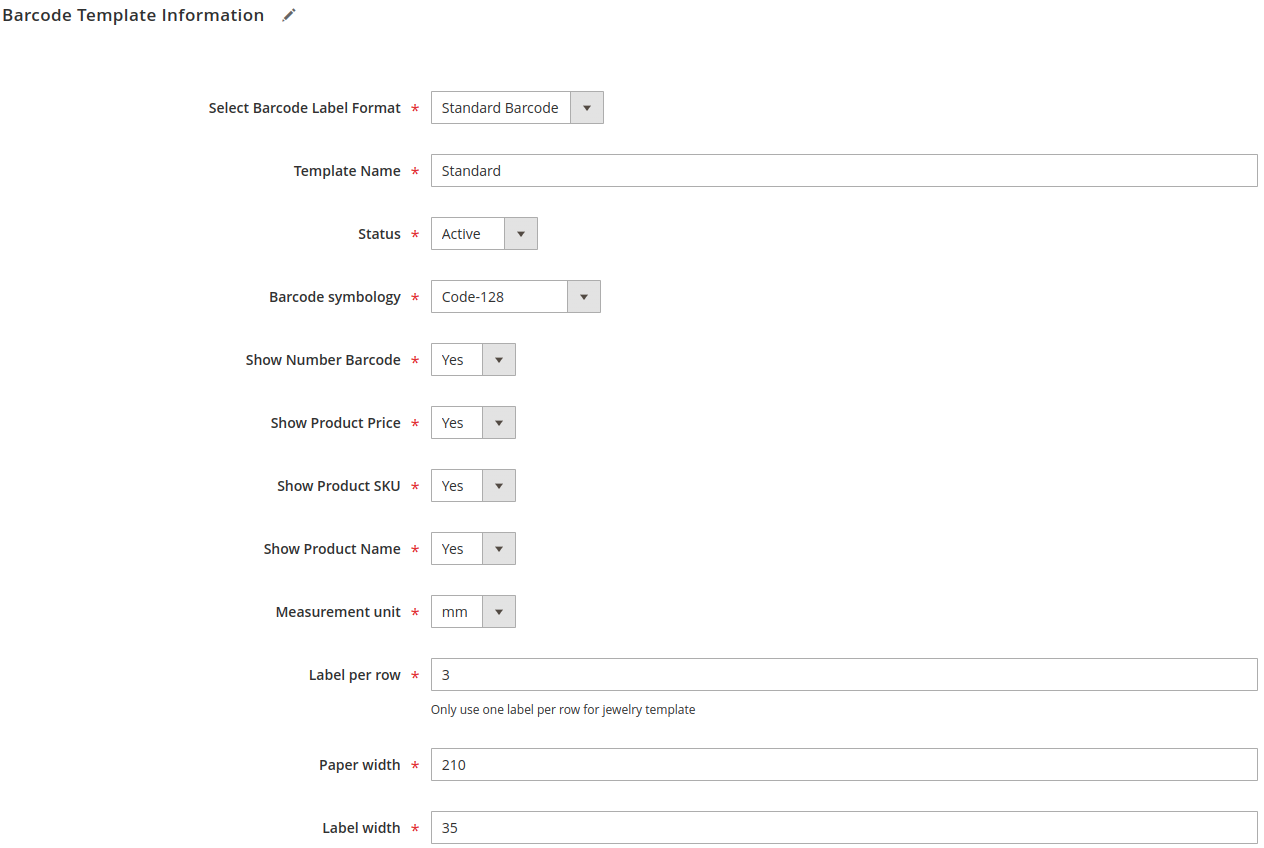1264x848 pixels.
Task: Click the Barcode Template Information heading
Action: click(133, 15)
